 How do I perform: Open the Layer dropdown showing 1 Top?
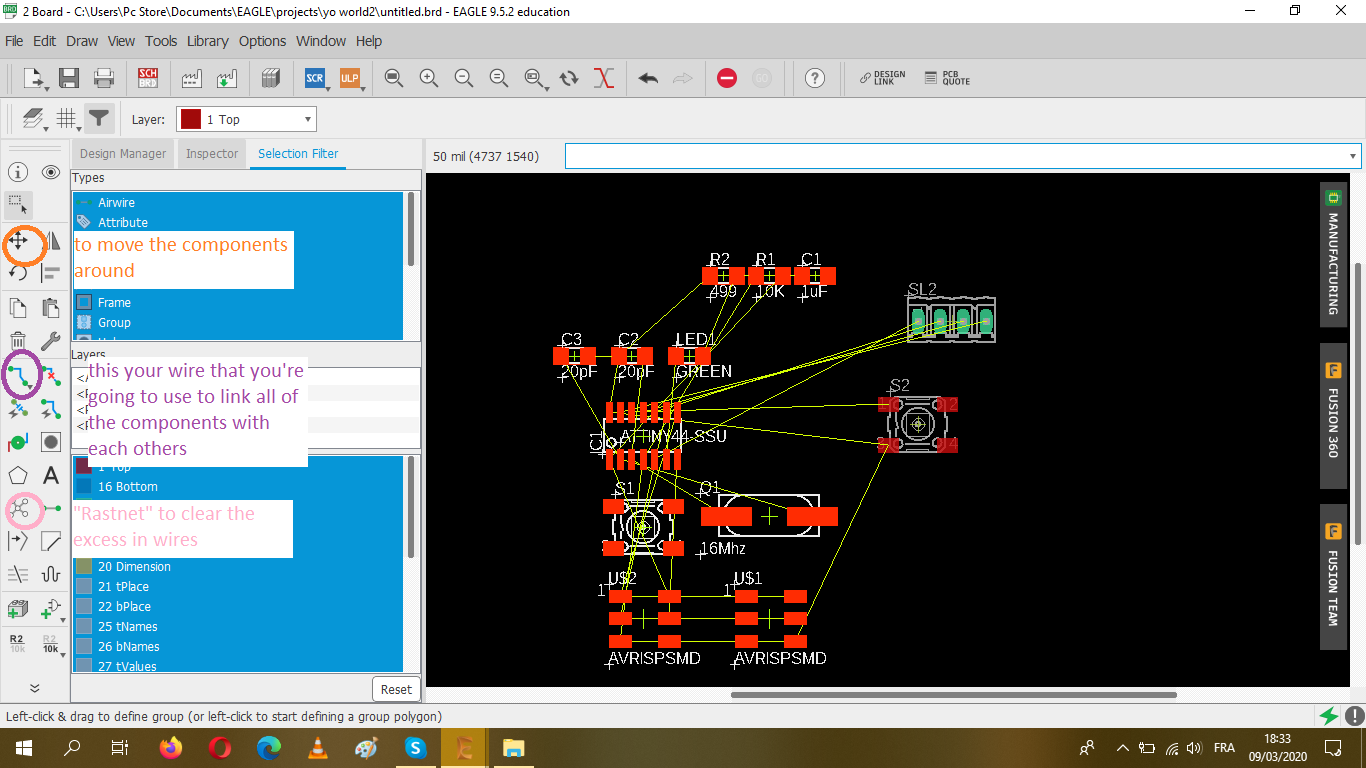click(246, 119)
